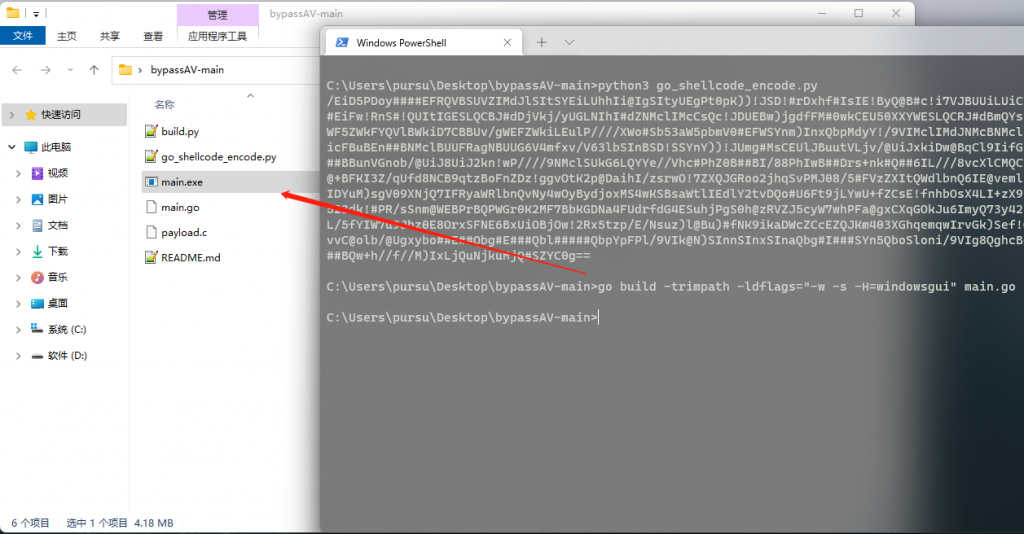This screenshot has height=534, width=1024.
Task: Click the payload.c file icon
Action: tap(151, 232)
